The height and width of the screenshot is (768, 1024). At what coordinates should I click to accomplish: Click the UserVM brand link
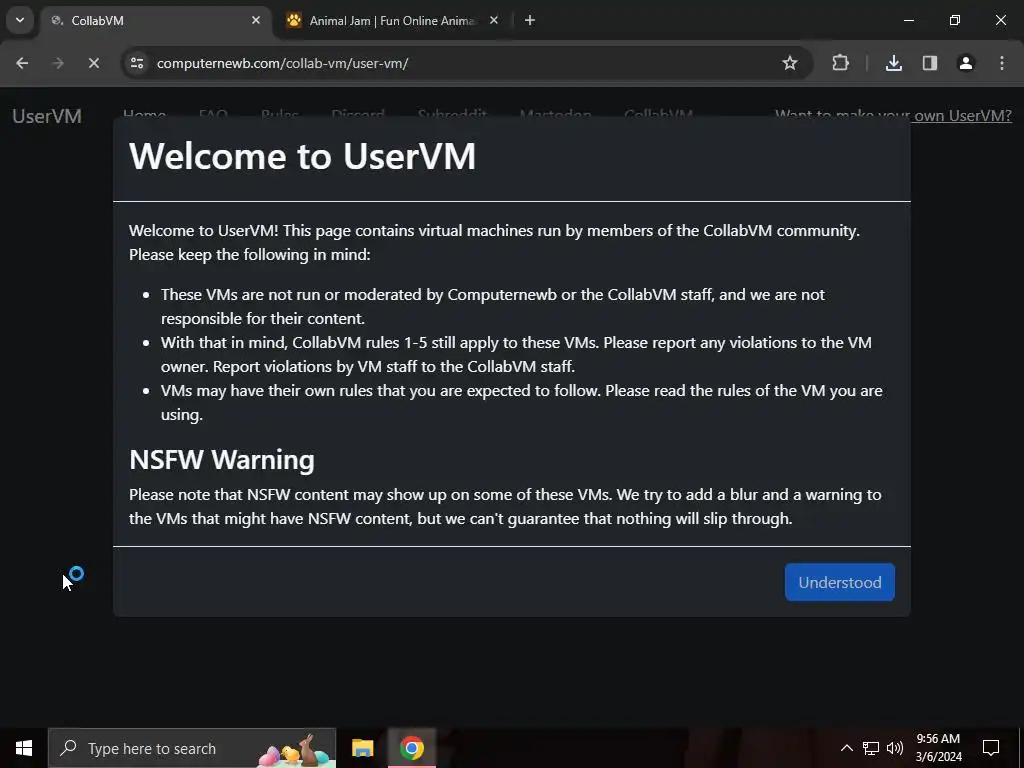(47, 116)
